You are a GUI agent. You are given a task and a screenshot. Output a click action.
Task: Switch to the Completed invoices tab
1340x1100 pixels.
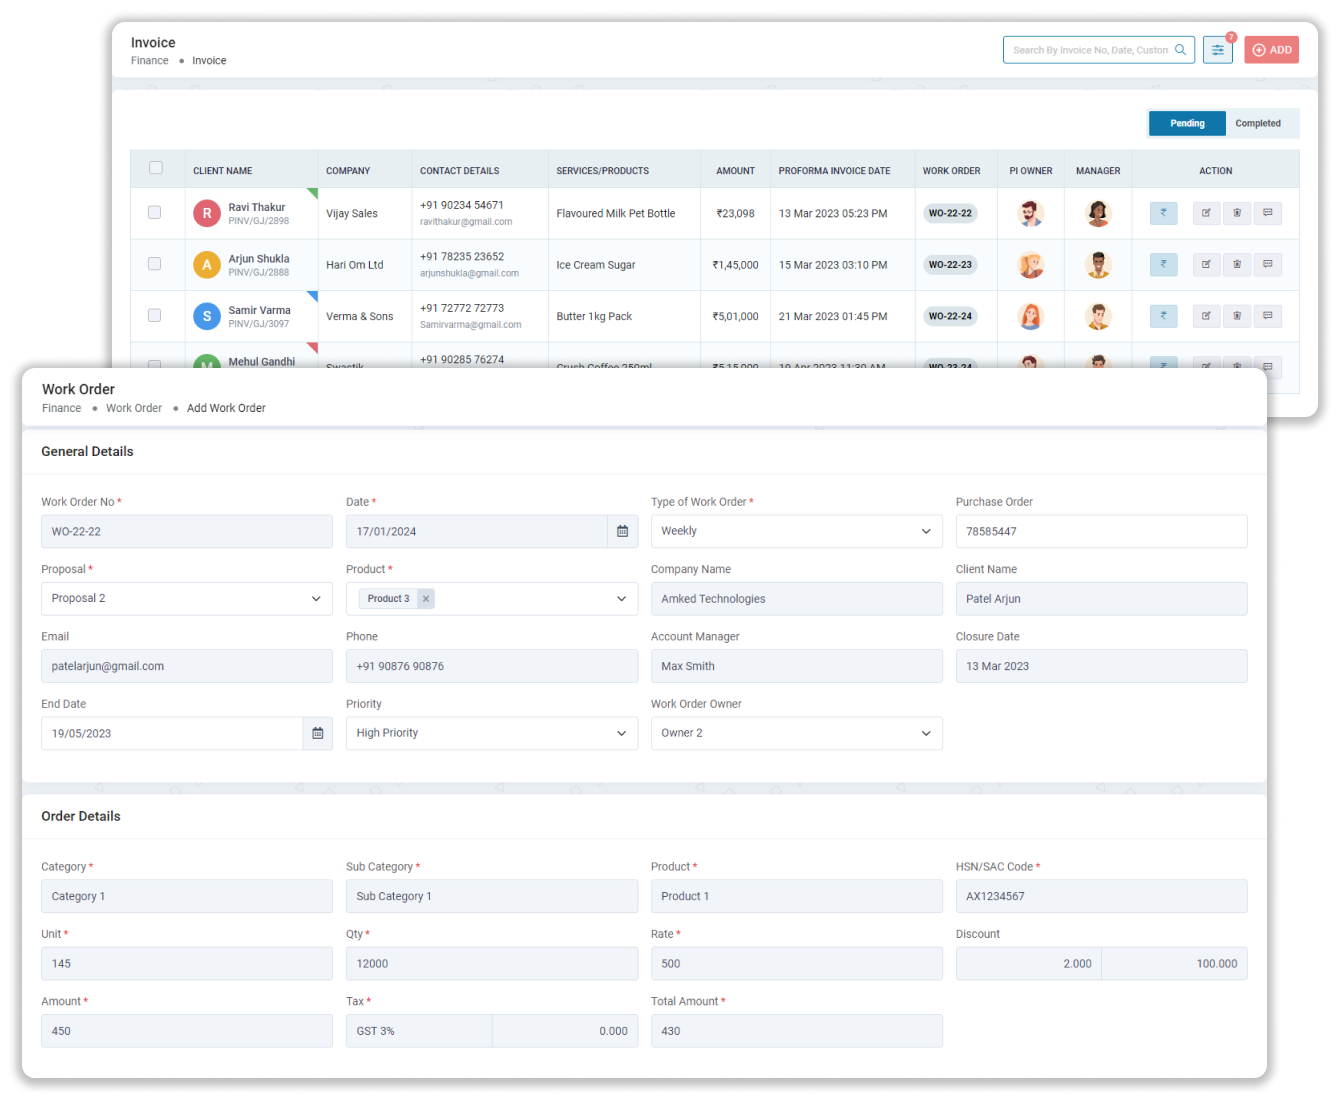pyautogui.click(x=1257, y=124)
